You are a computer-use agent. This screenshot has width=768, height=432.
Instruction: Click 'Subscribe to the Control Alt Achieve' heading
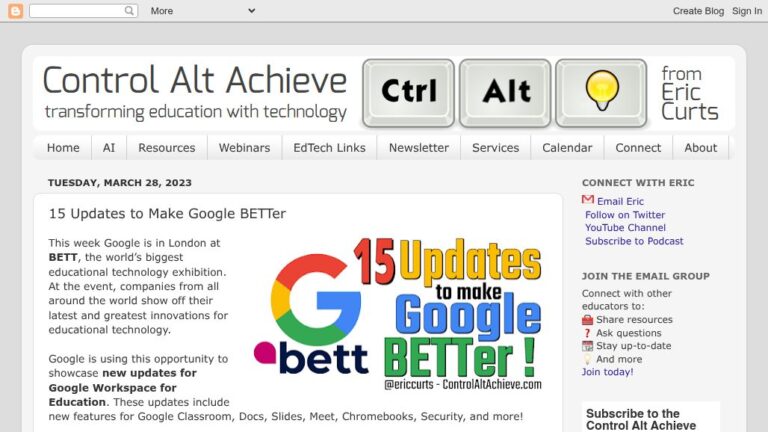tap(641, 420)
